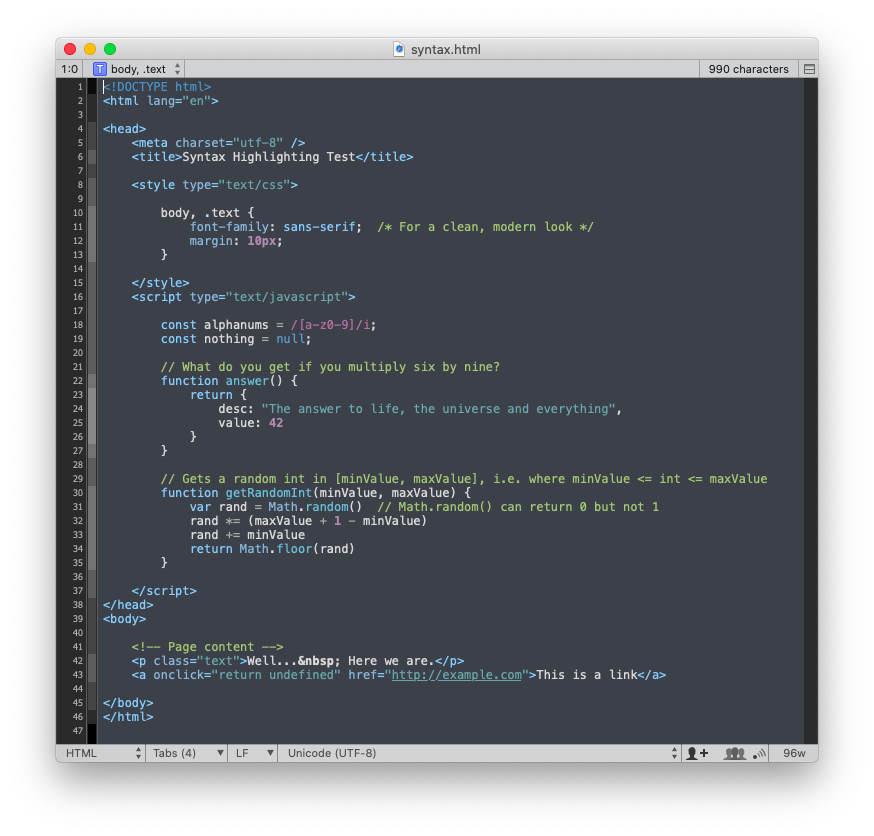
Task: Click the 1:0 cursor position indicator
Action: (70, 69)
